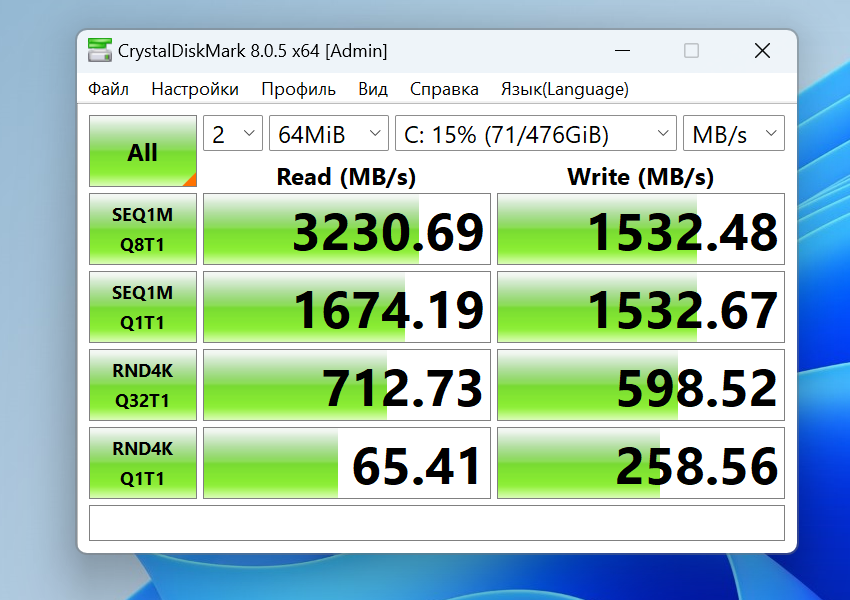Expand the test count dropdown showing 2
The height and width of the screenshot is (600, 850).
[233, 133]
